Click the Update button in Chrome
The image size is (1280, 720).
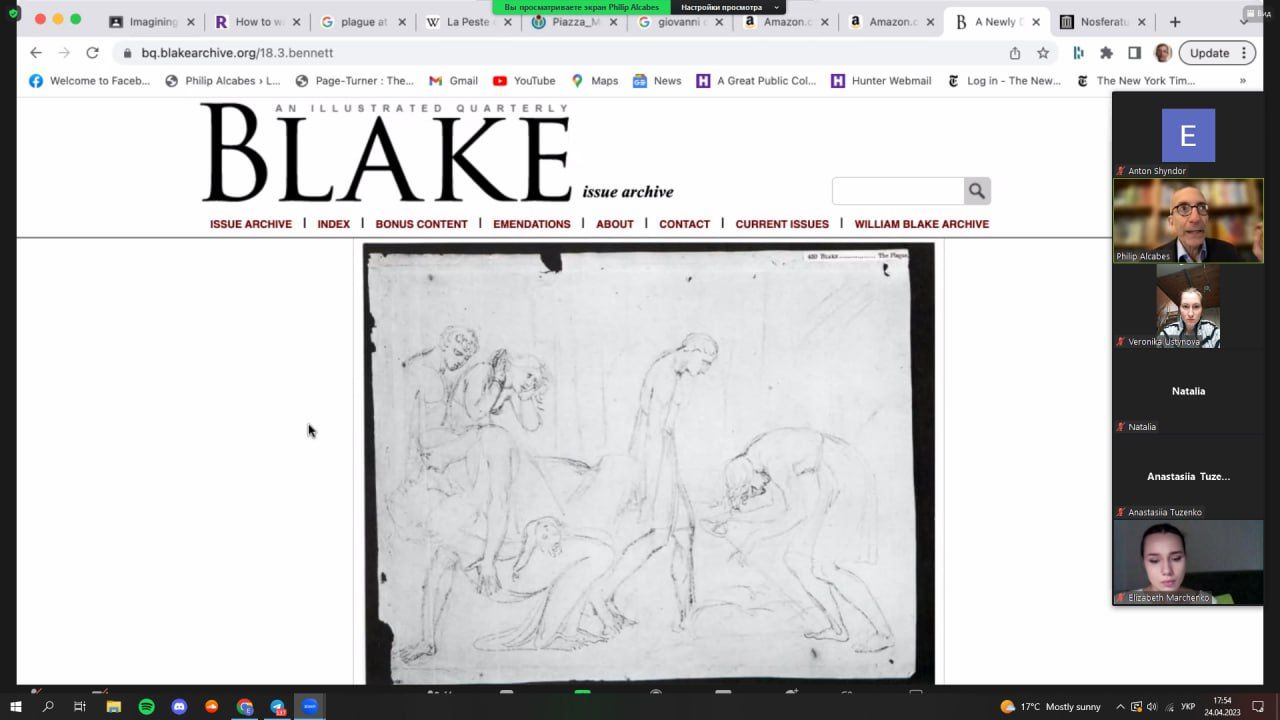coord(1209,53)
